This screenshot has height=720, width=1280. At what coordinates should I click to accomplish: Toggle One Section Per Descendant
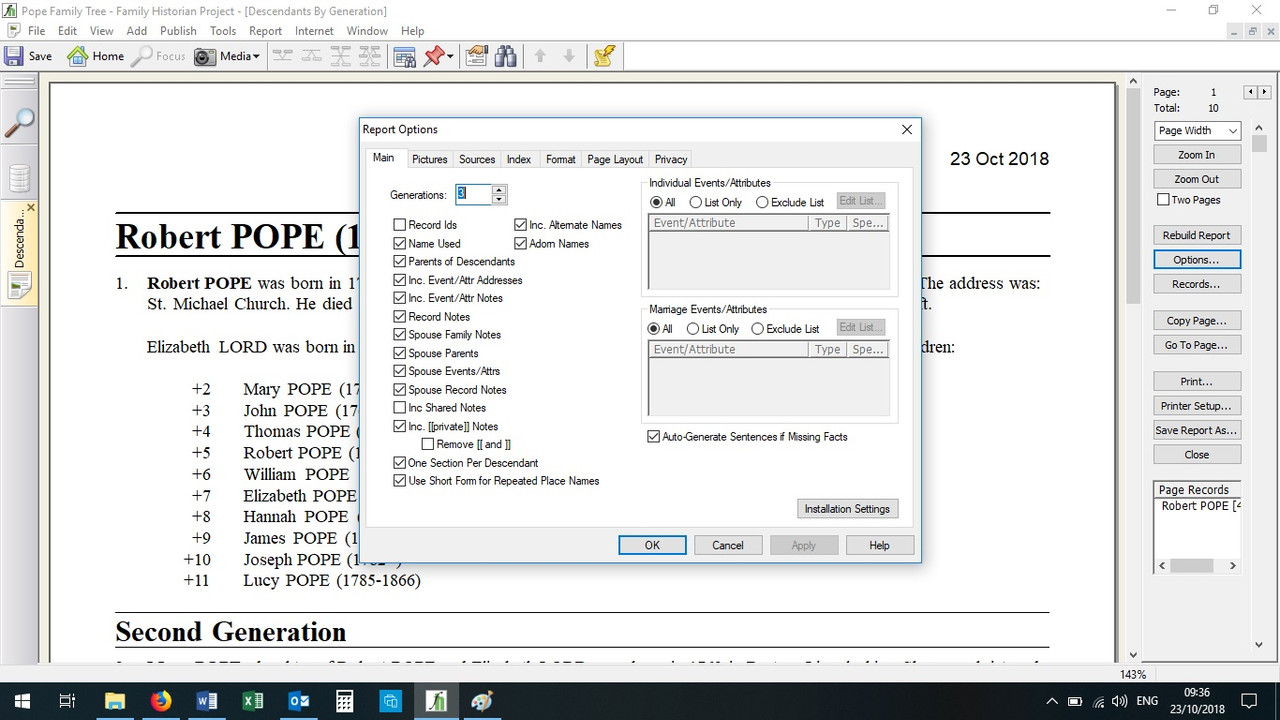point(400,463)
